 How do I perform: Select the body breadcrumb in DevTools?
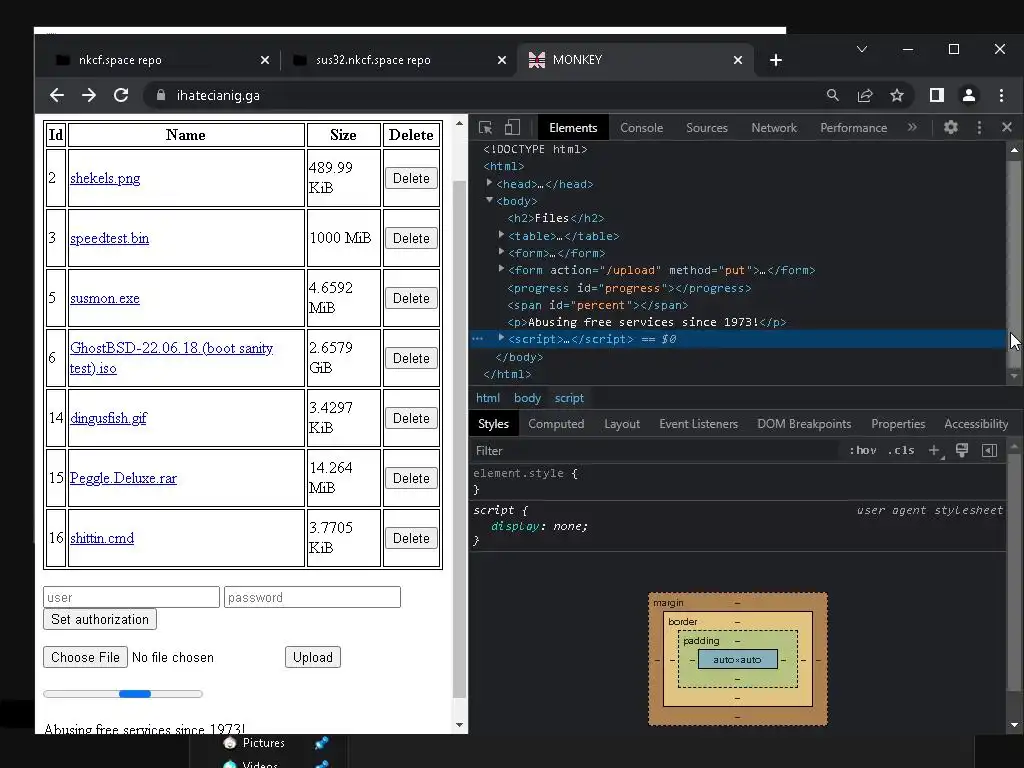[527, 398]
